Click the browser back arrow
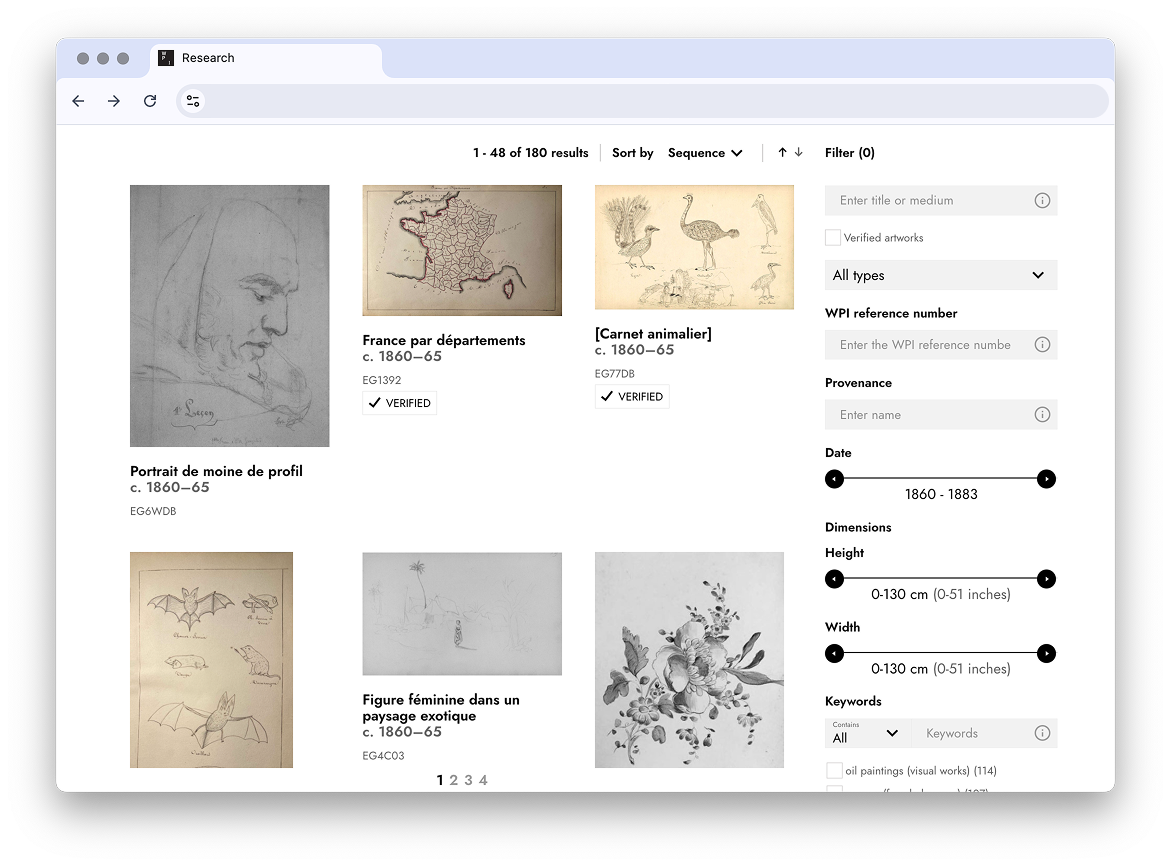Image resolution: width=1171 pixels, height=866 pixels. point(78,101)
